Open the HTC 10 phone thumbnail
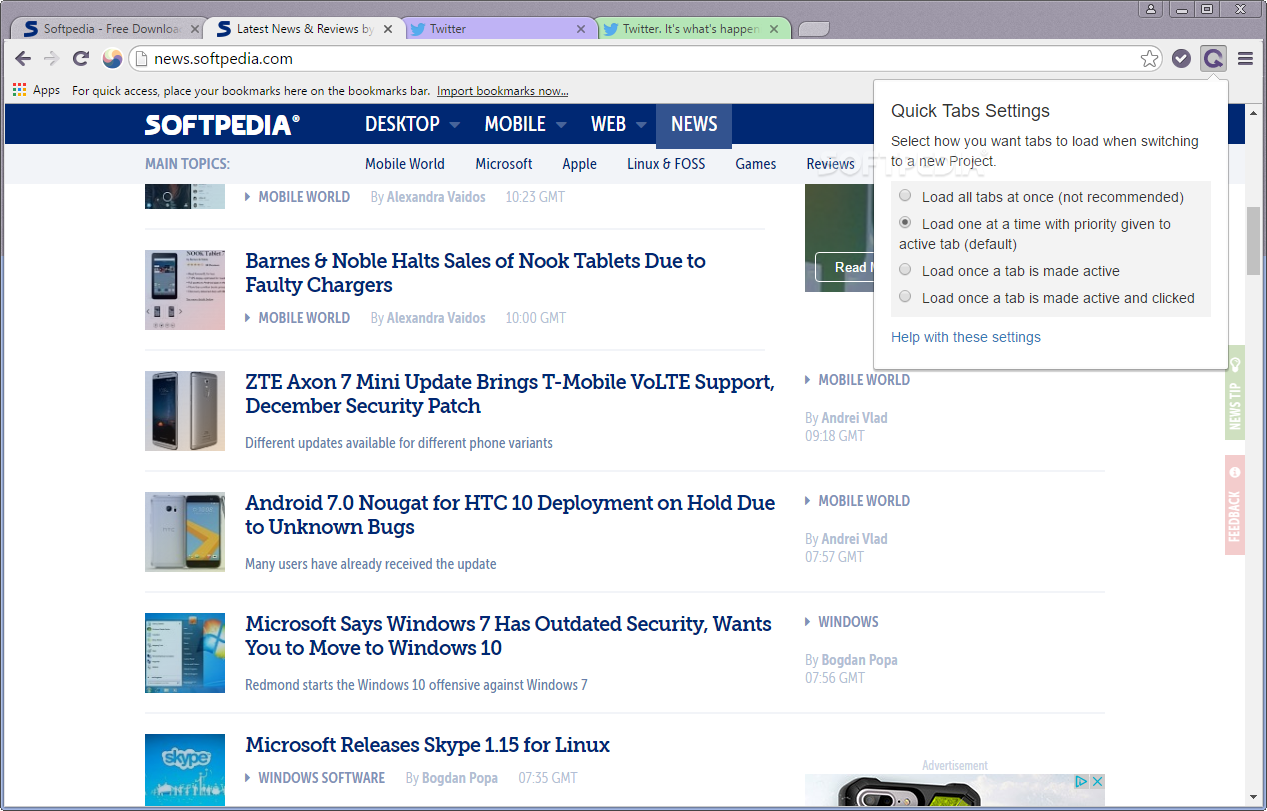Image resolution: width=1267 pixels, height=811 pixels. [x=185, y=532]
